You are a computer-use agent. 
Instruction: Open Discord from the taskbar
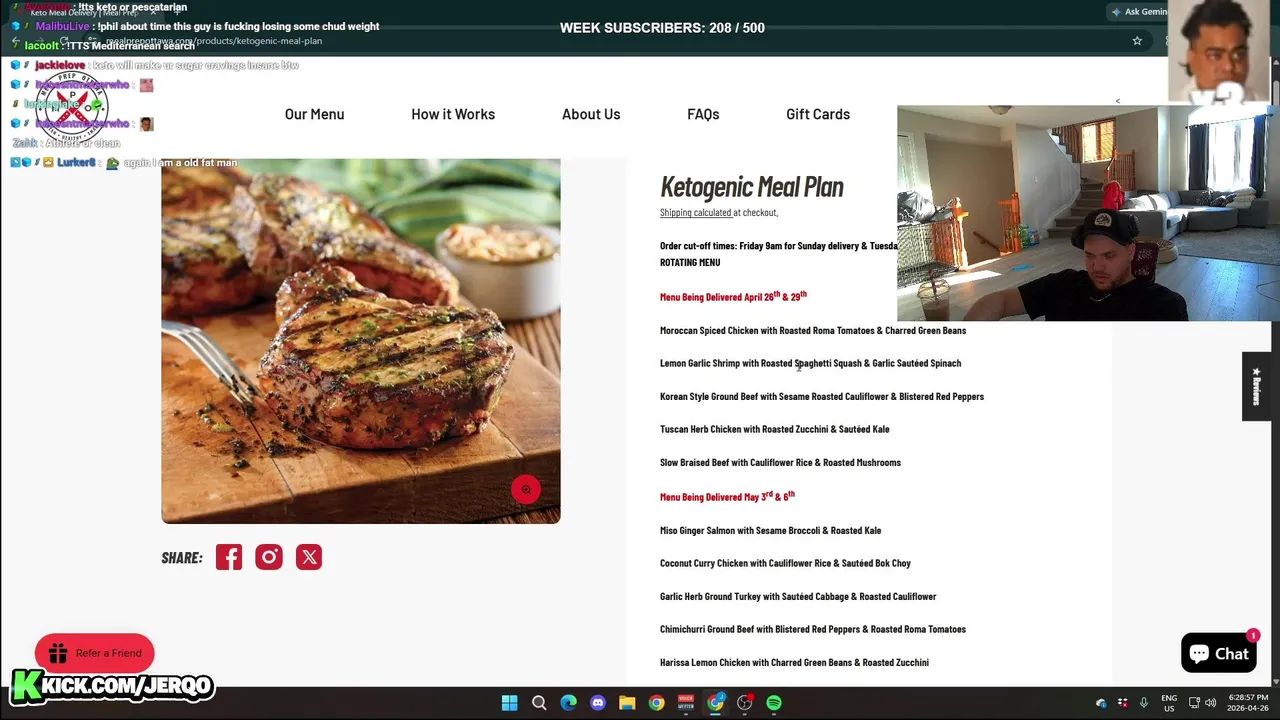coord(598,703)
